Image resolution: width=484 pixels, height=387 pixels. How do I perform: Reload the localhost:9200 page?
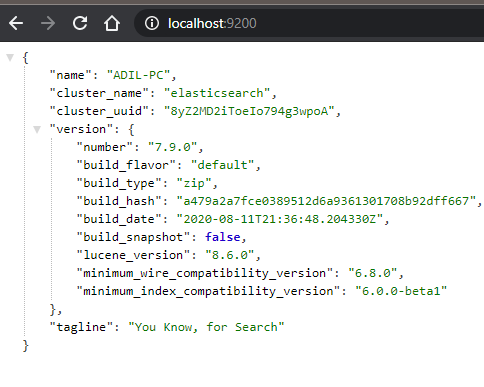80,23
